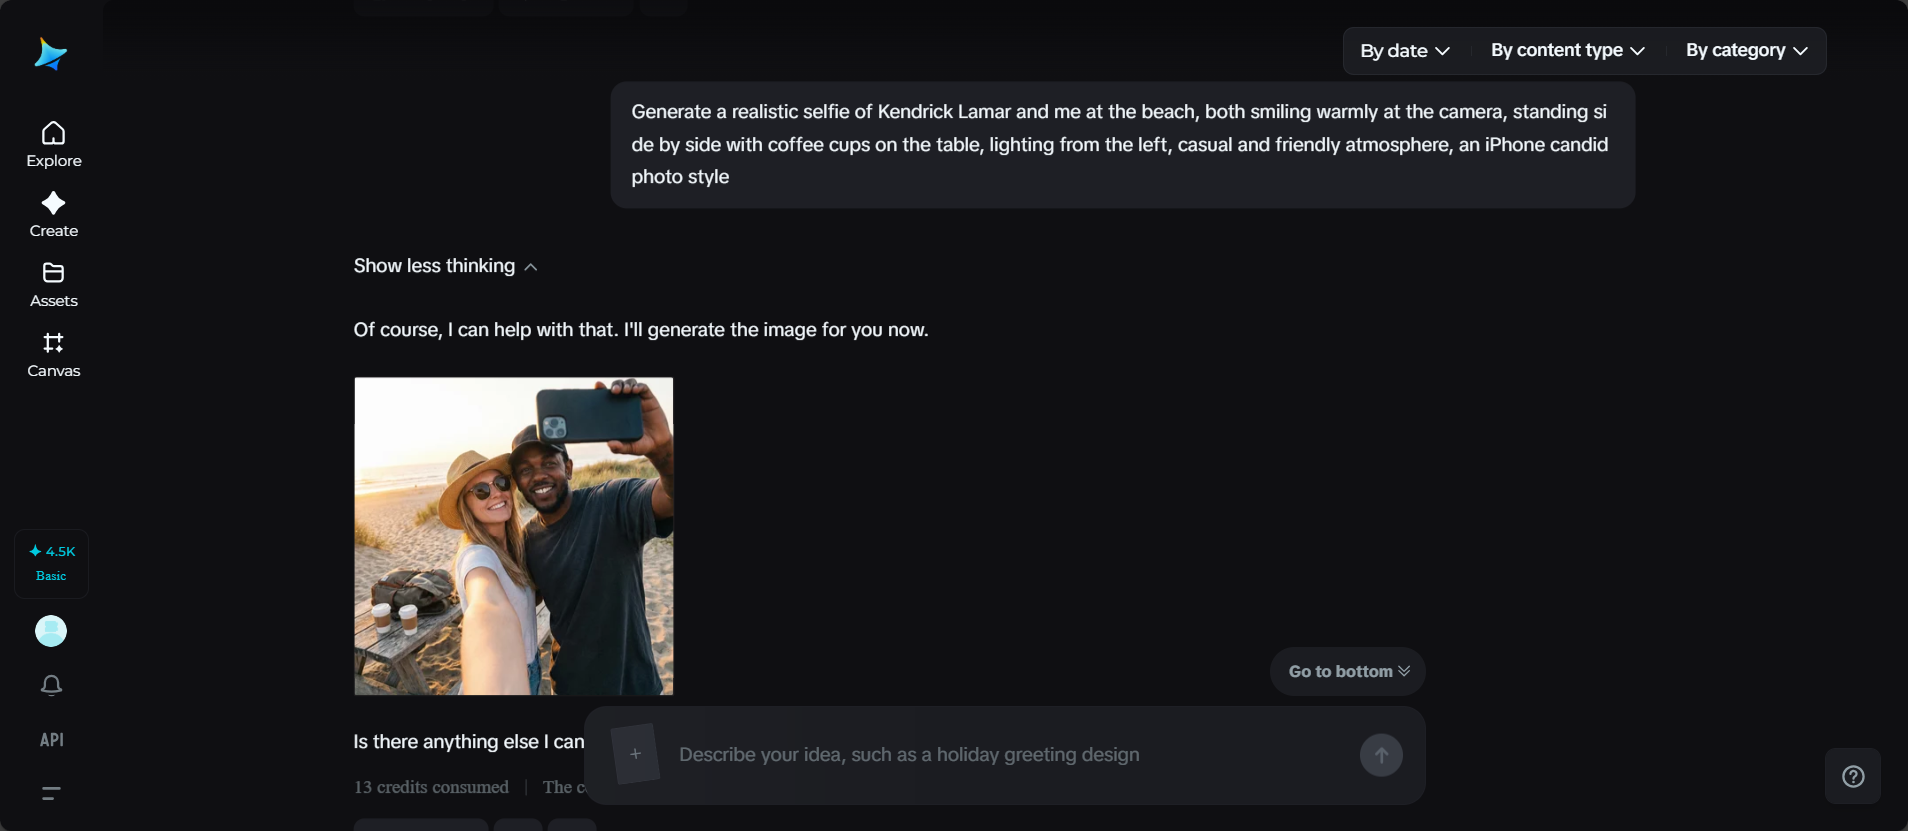
Task: Collapse Show less thinking
Action: [445, 266]
